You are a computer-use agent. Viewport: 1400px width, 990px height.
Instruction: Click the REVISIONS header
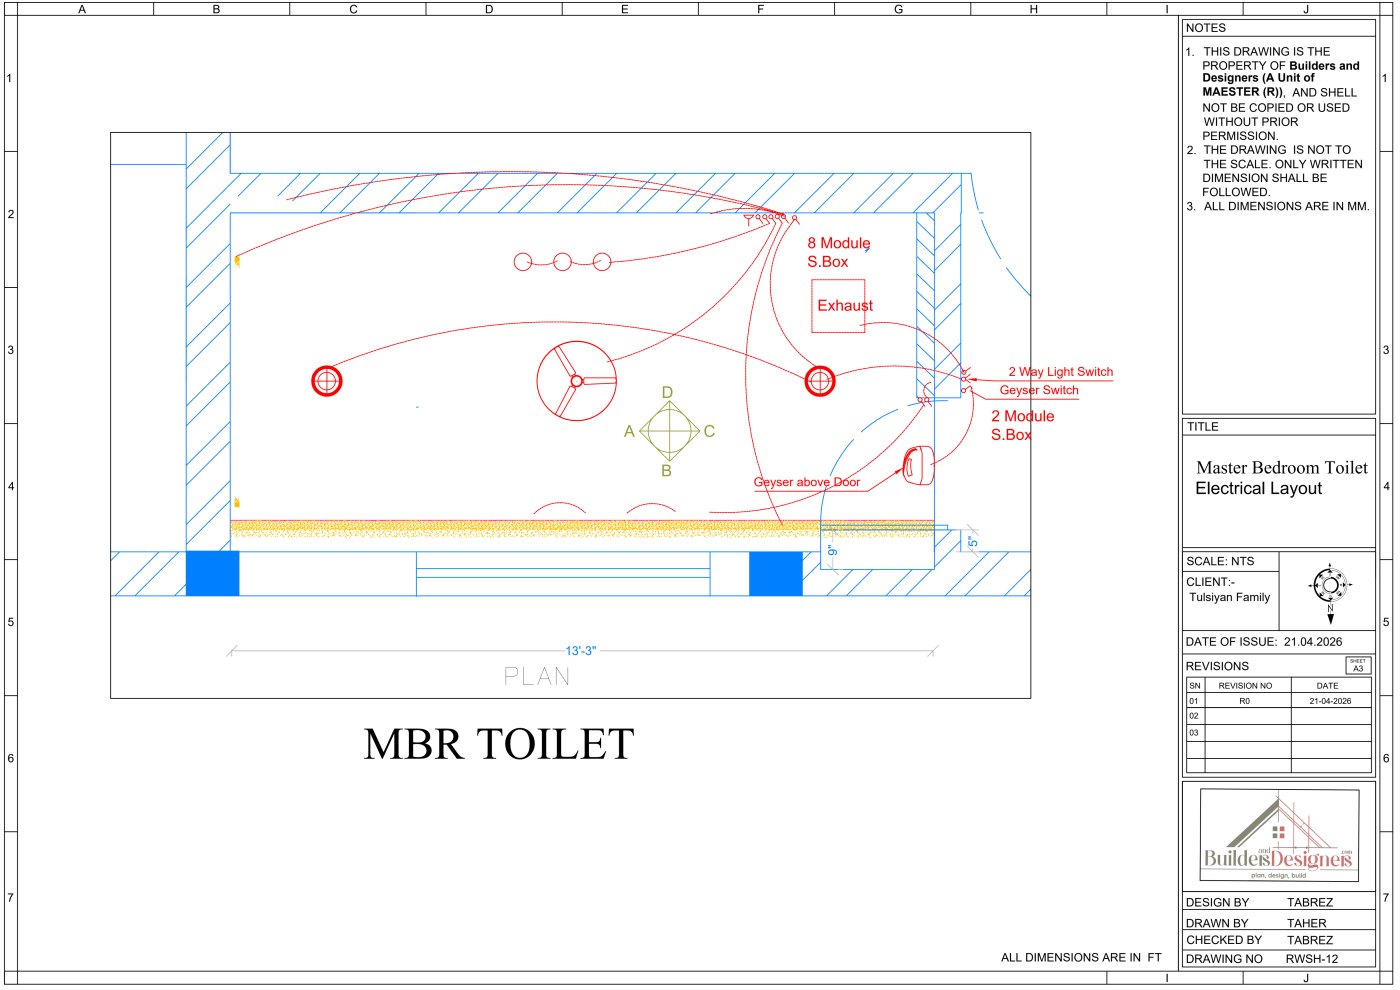[1217, 666]
